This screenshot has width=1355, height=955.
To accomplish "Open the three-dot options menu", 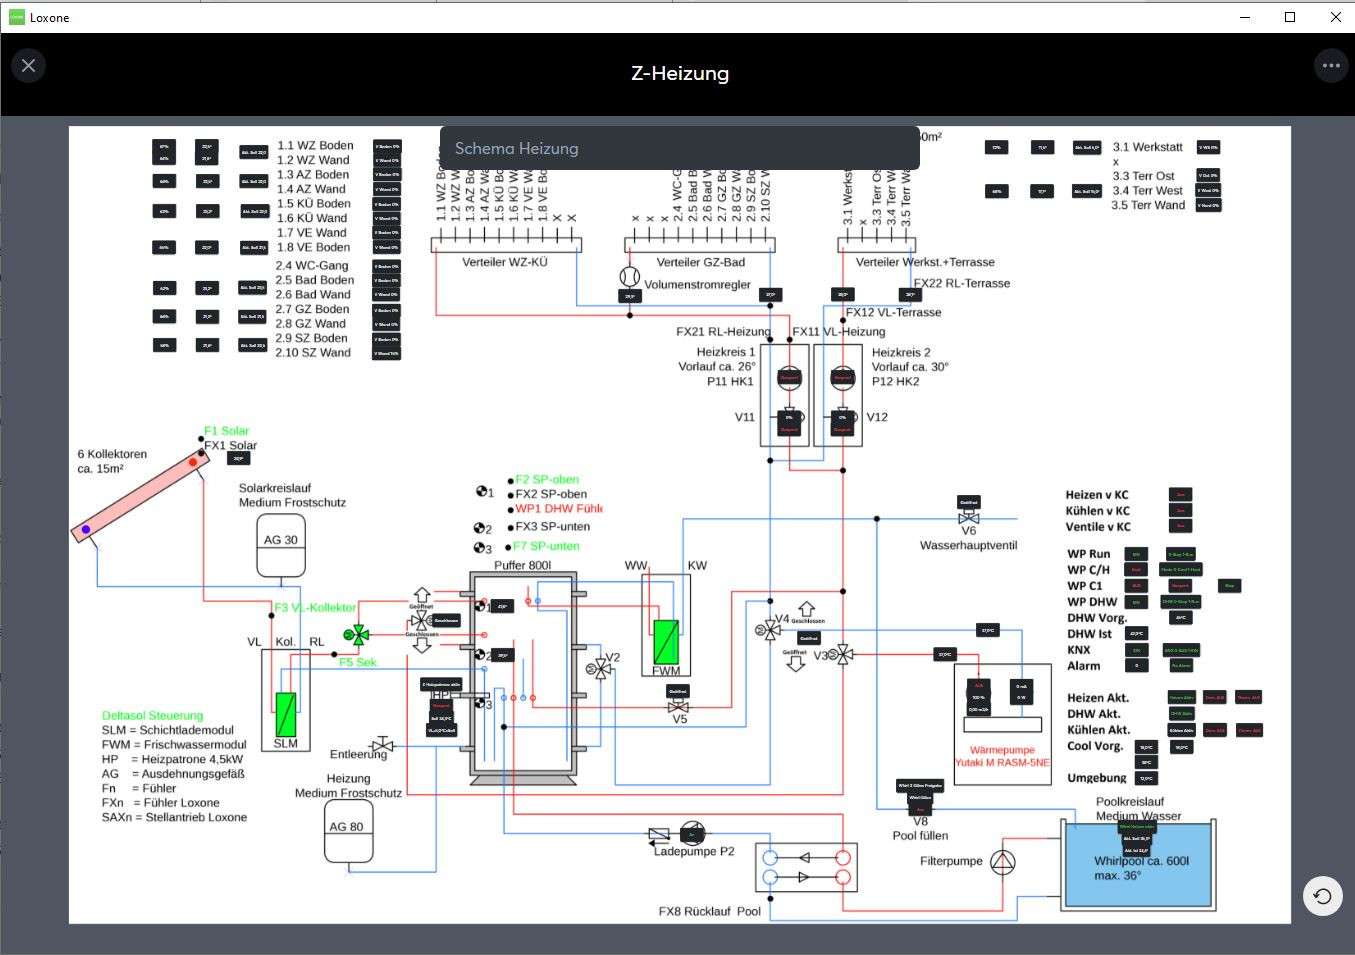I will (1331, 65).
